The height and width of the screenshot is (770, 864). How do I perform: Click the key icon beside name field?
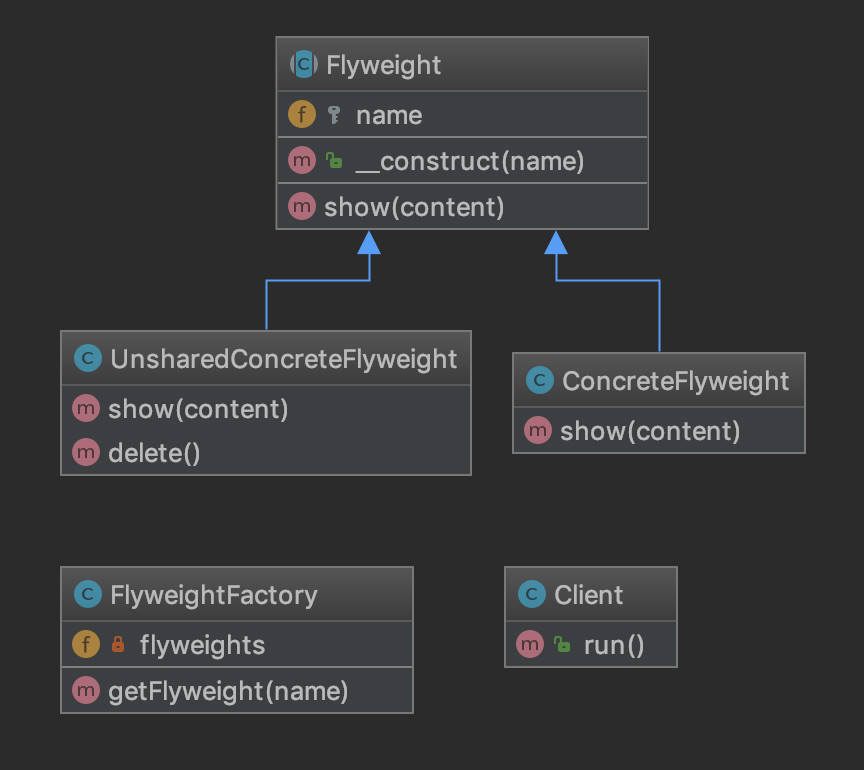(334, 115)
